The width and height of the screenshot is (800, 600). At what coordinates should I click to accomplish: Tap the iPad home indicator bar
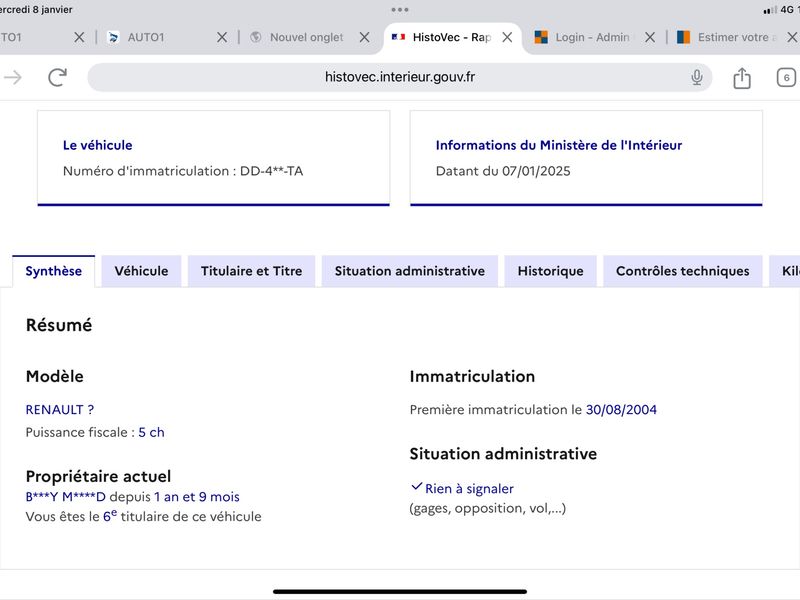click(x=399, y=592)
